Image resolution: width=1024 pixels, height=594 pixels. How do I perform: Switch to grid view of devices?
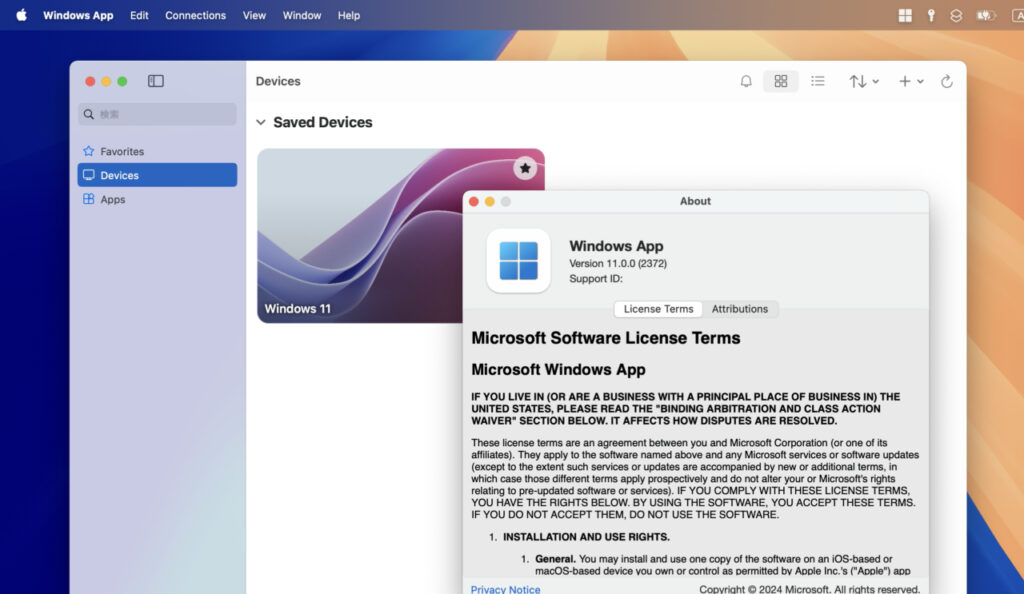point(781,81)
